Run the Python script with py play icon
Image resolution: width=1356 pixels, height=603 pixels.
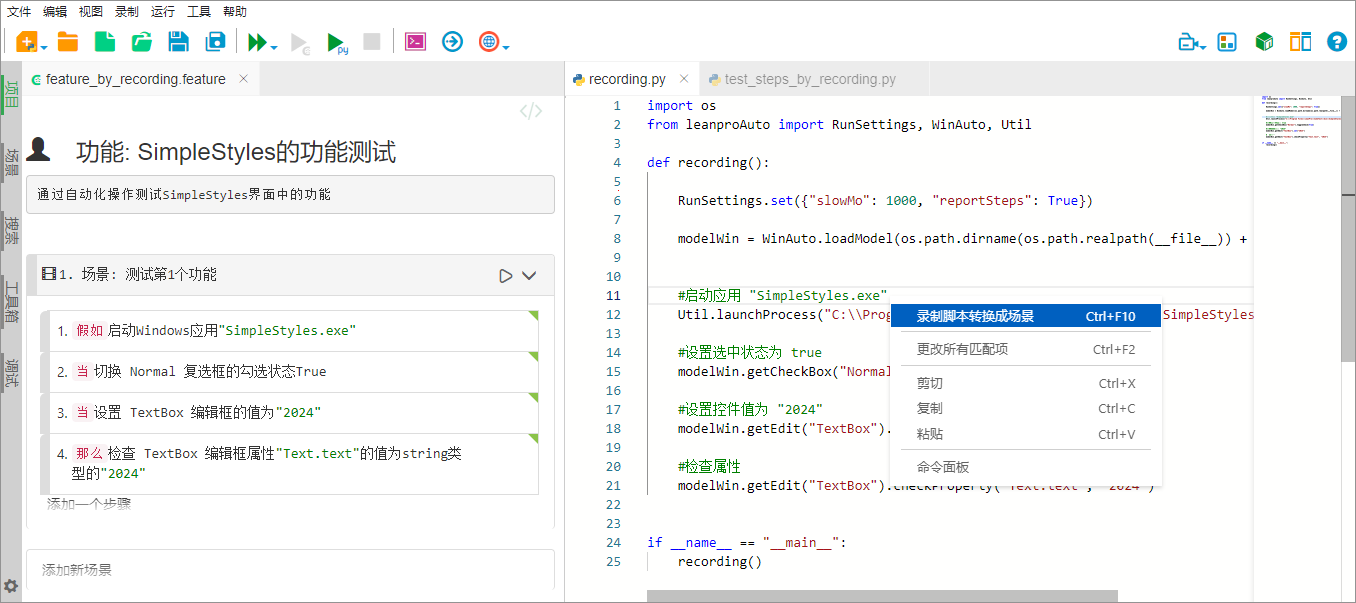[338, 43]
